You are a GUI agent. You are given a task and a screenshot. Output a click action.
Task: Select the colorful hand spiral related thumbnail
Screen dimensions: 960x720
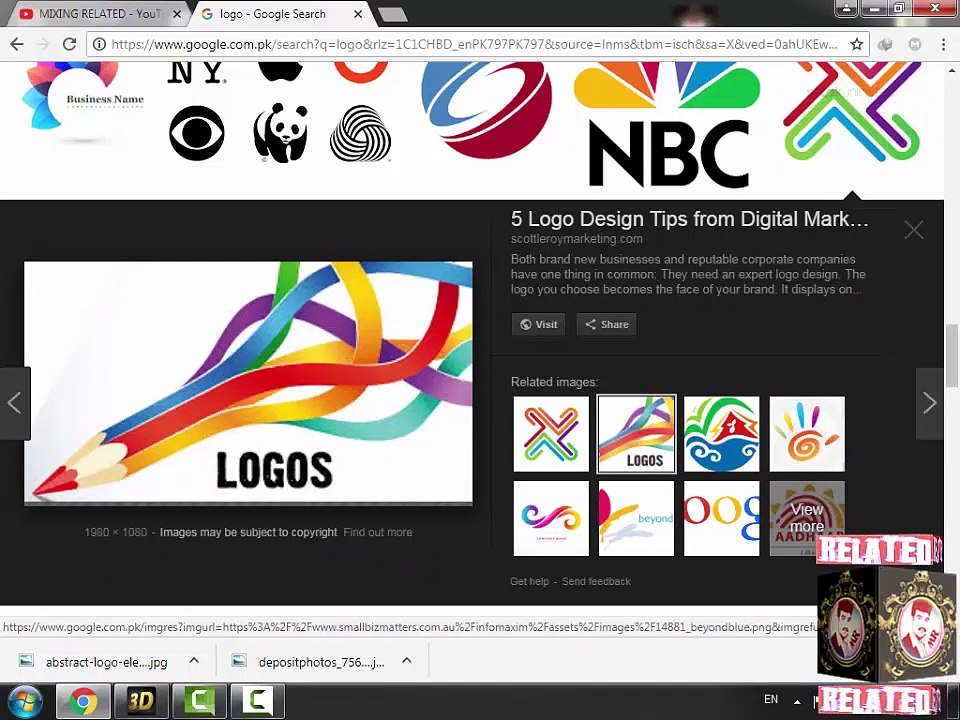click(807, 434)
